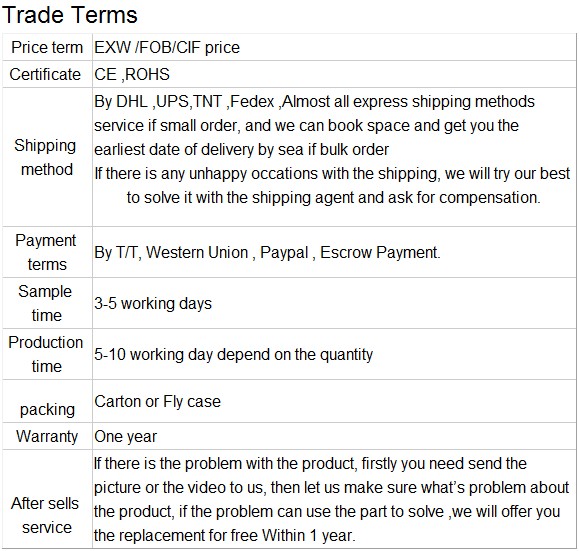Click the 'earliest date of delivery by sea' line
Image resolution: width=579 pixels, height=551 pixels.
[x=241, y=150]
